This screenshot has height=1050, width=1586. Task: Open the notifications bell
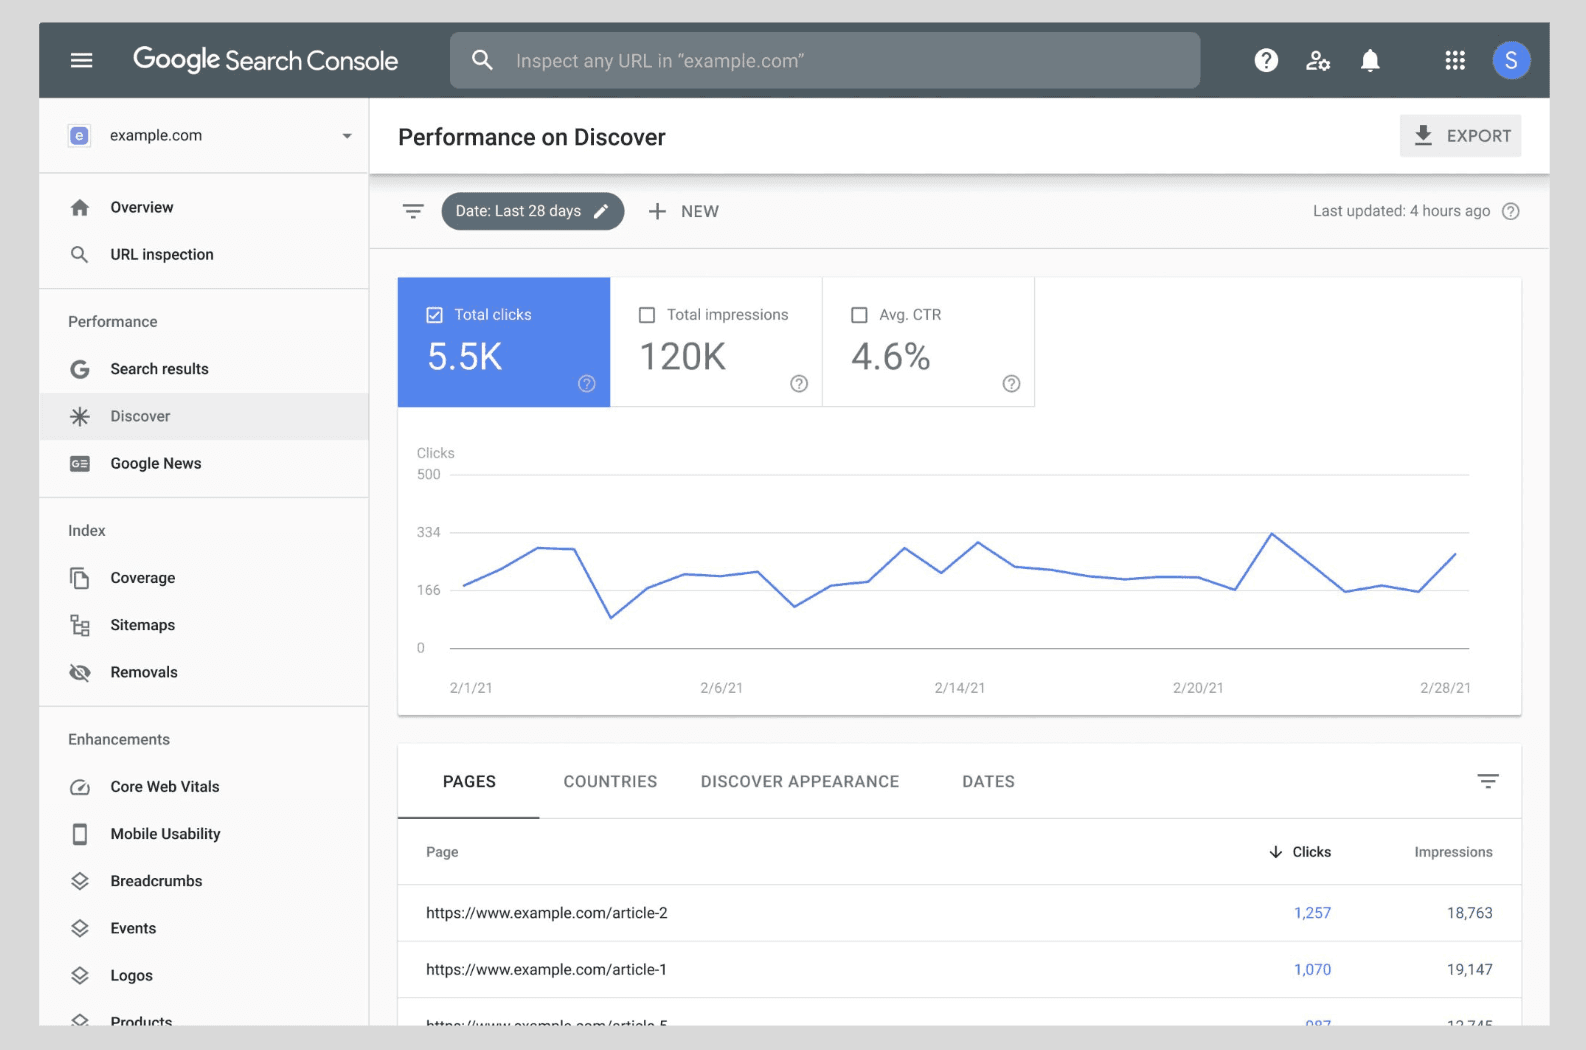tap(1370, 61)
